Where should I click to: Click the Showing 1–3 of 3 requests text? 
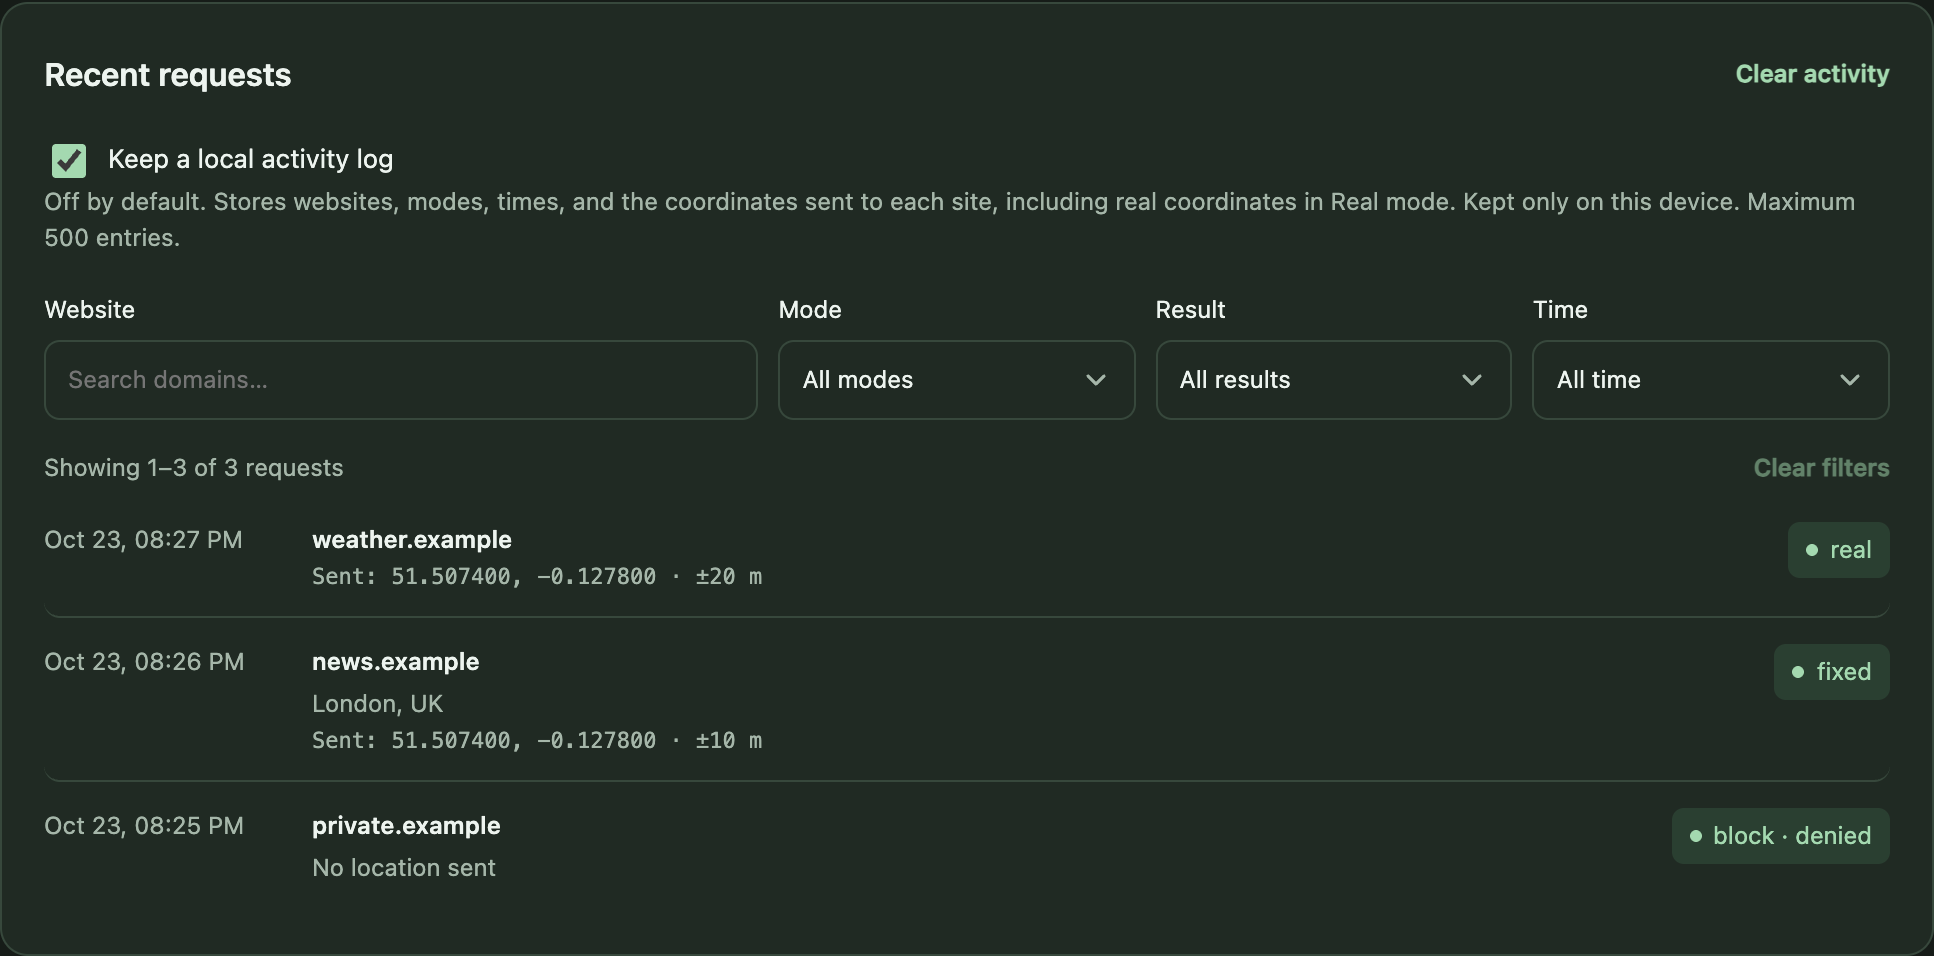(x=194, y=468)
